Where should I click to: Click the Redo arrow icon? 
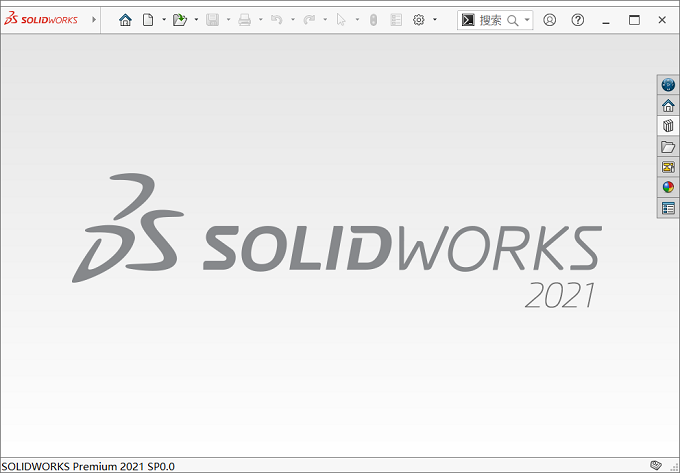[309, 20]
